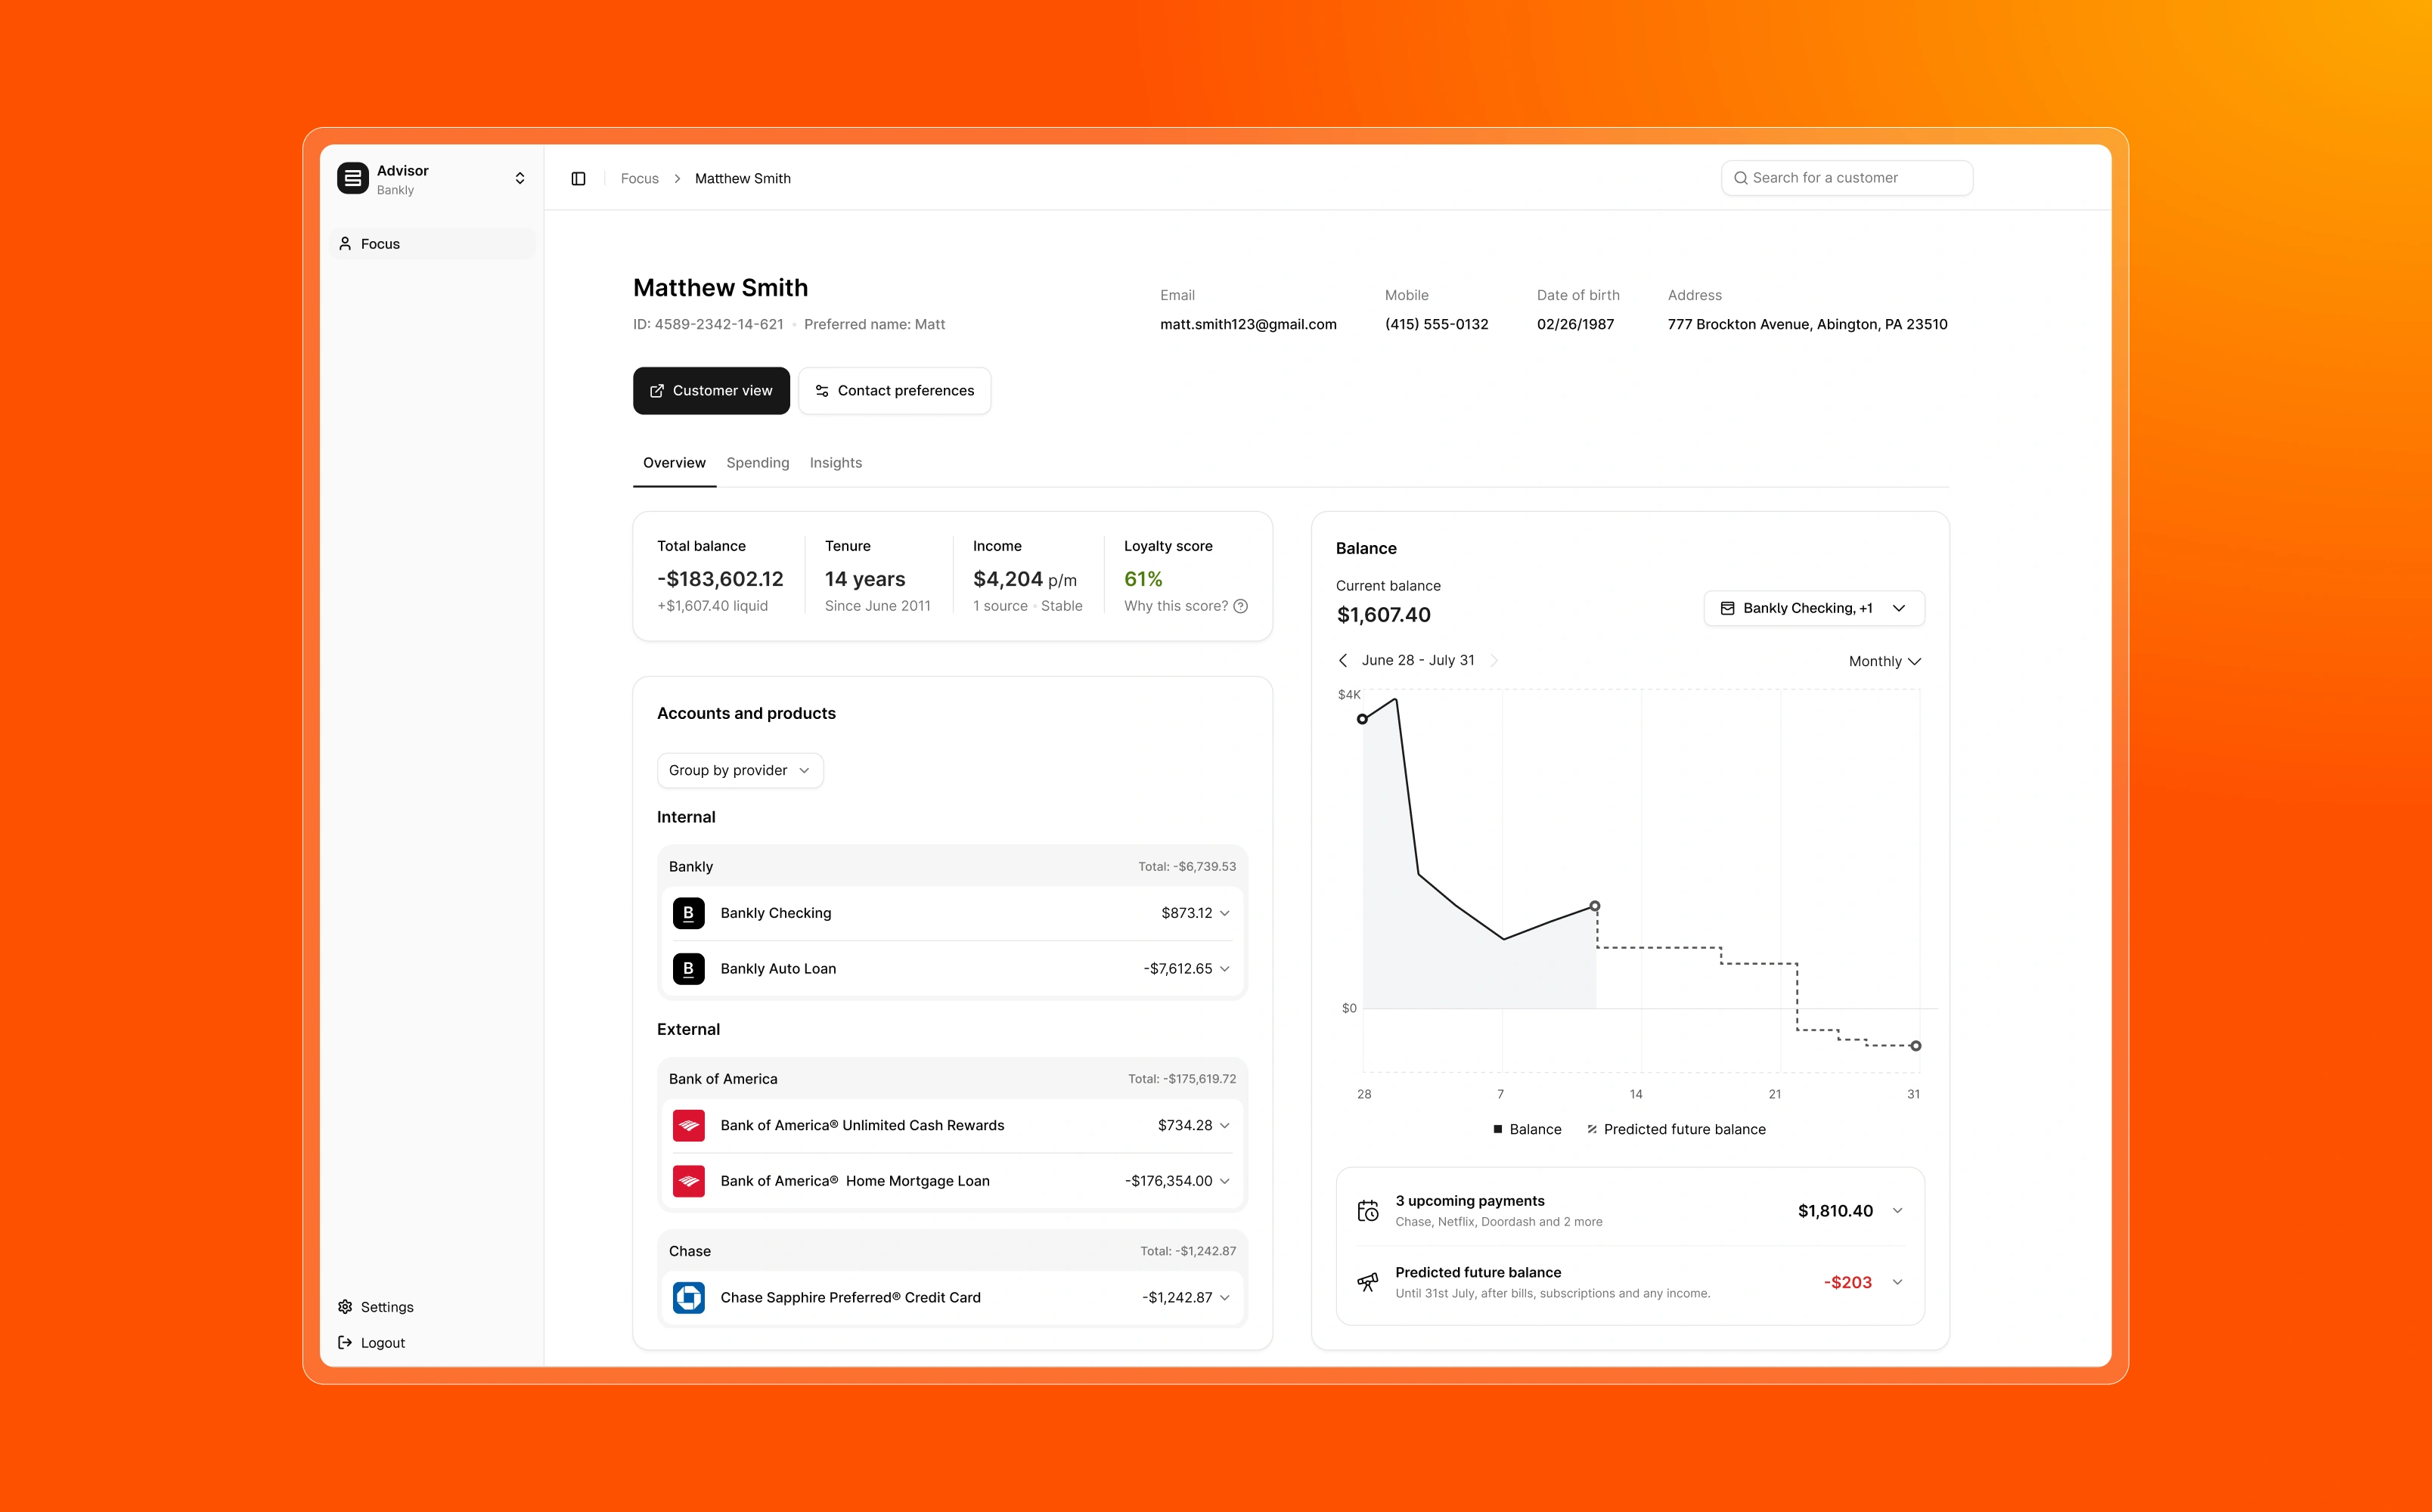2432x1512 pixels.
Task: Click the Chase logo icon
Action: coord(688,1297)
